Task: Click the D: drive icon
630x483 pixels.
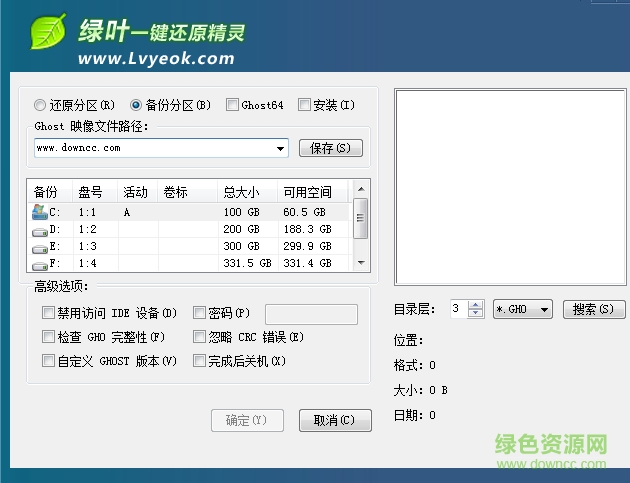Action: point(40,232)
